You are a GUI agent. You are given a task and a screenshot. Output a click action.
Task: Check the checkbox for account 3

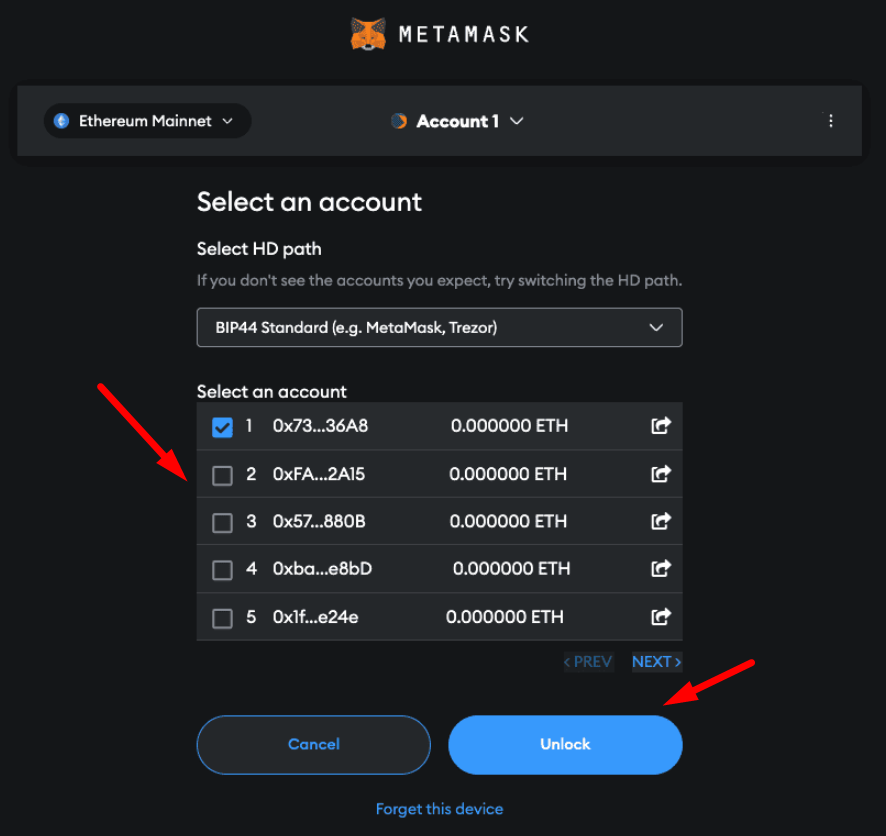pyautogui.click(x=222, y=522)
